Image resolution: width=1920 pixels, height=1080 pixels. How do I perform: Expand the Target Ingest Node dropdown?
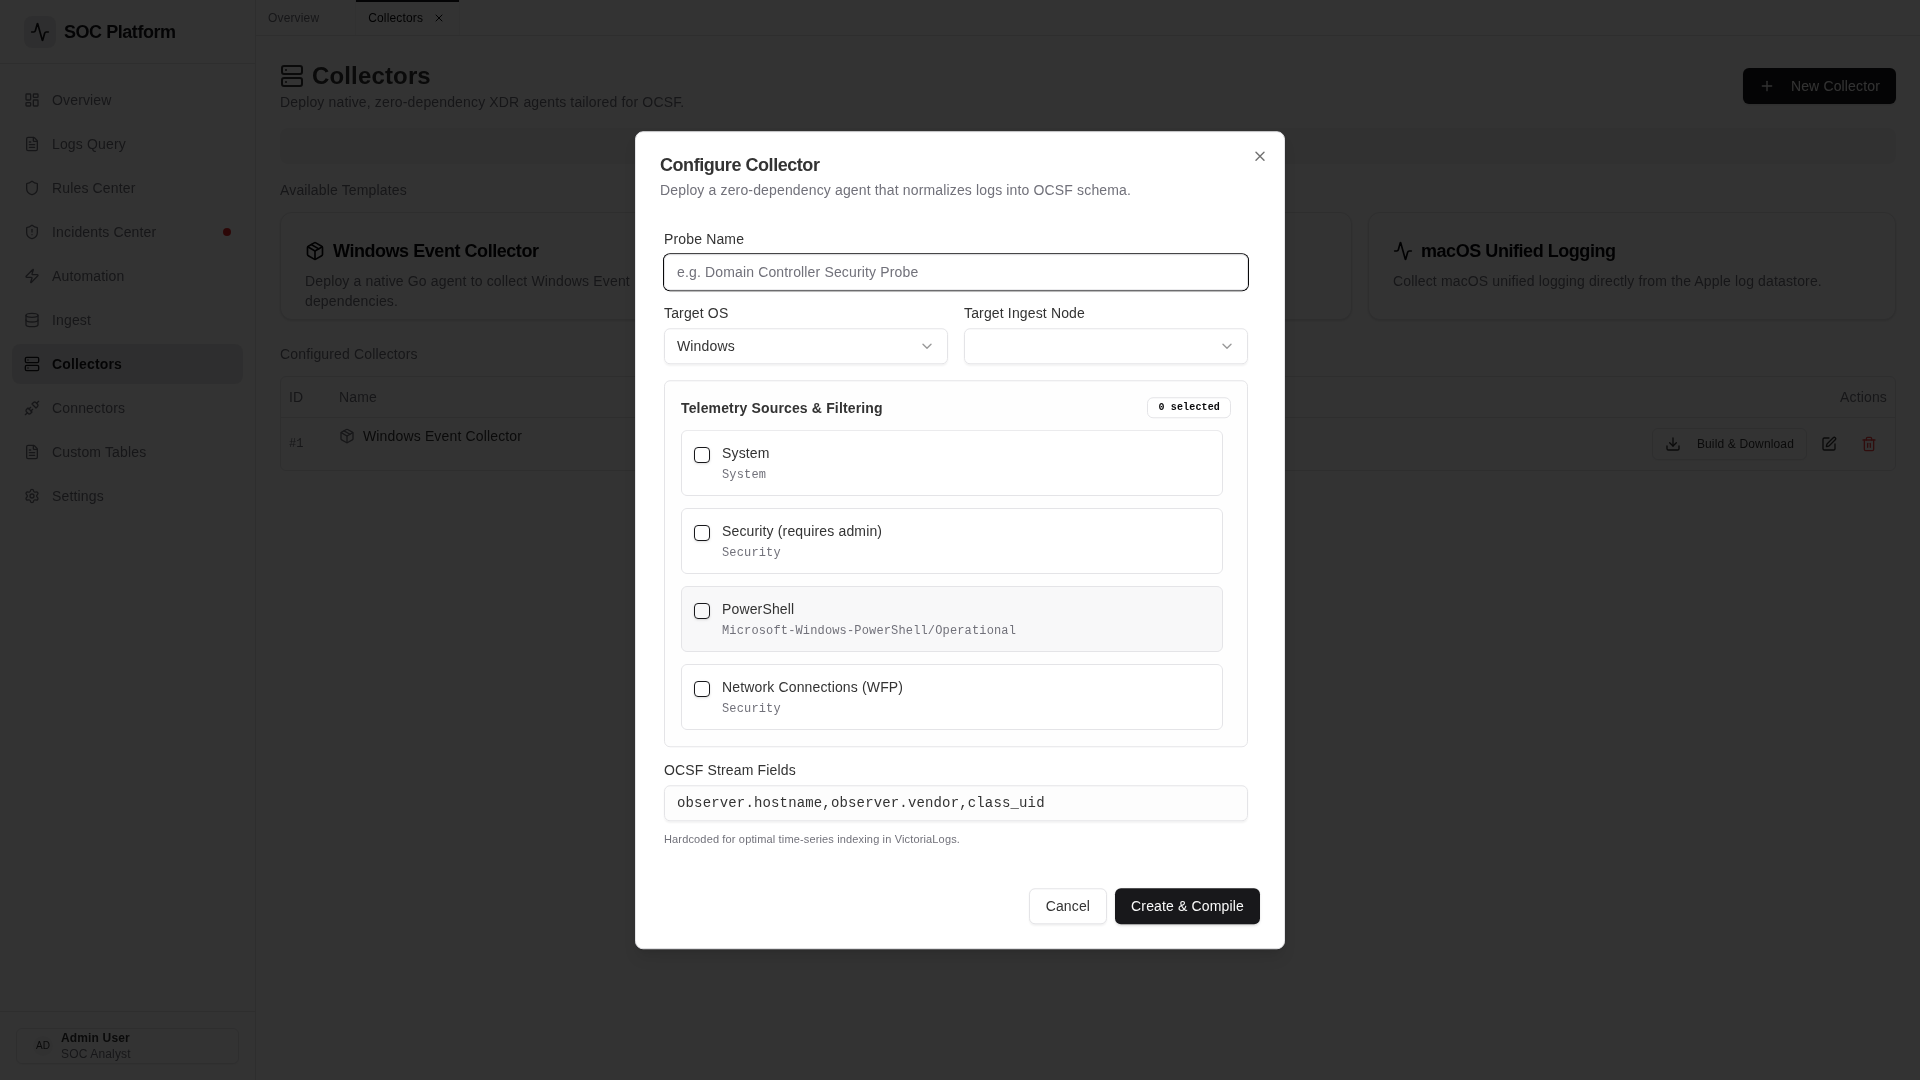[x=1105, y=346]
